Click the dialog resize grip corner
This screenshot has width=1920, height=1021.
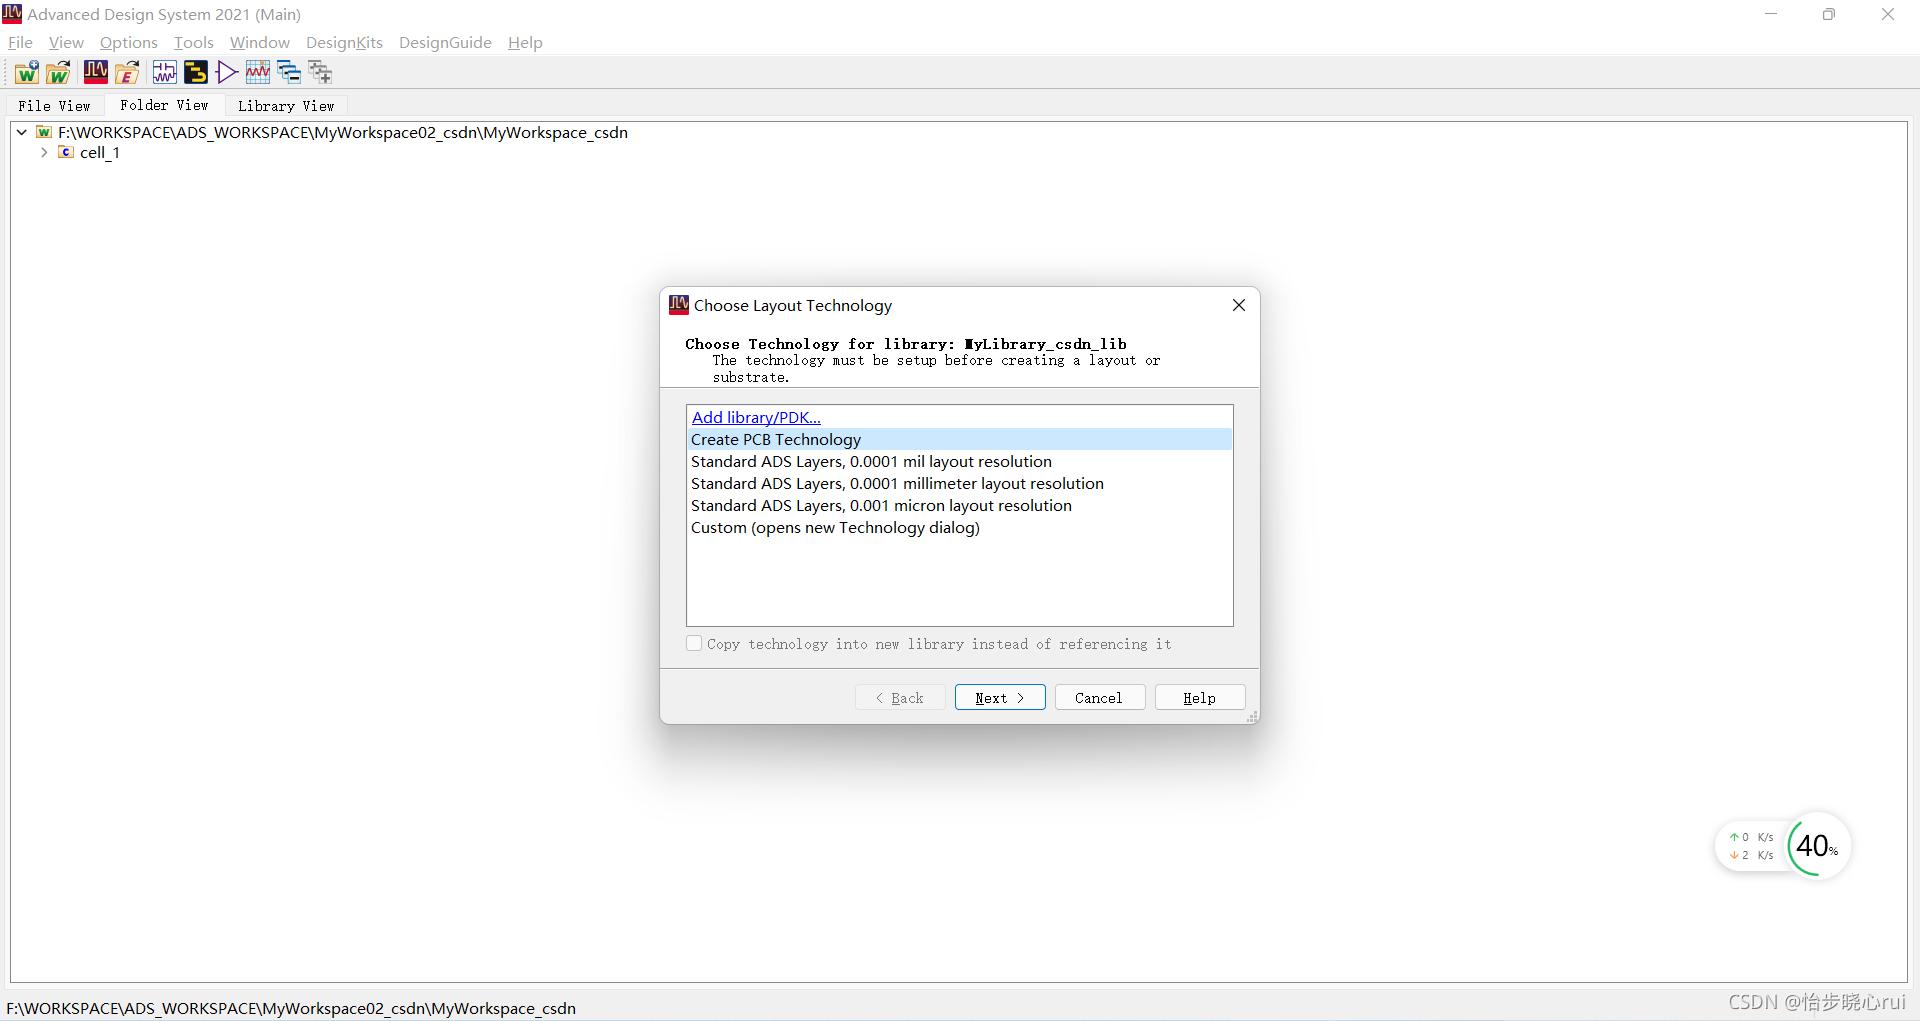click(1252, 717)
